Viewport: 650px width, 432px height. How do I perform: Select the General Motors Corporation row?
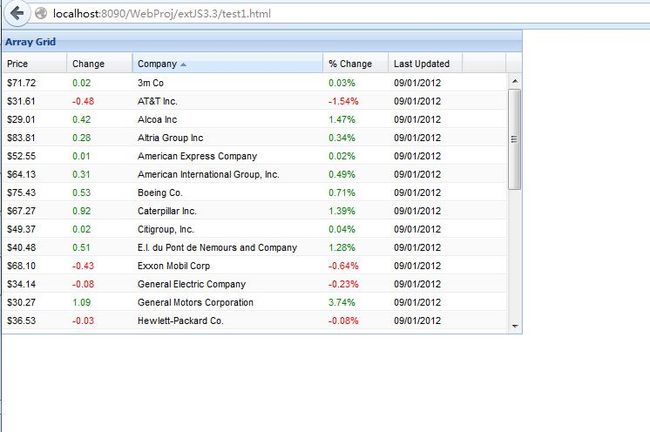pos(255,301)
